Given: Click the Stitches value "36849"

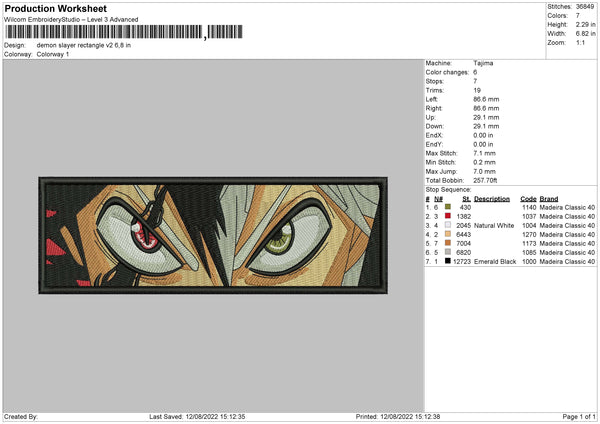Looking at the screenshot, I should coord(585,7).
